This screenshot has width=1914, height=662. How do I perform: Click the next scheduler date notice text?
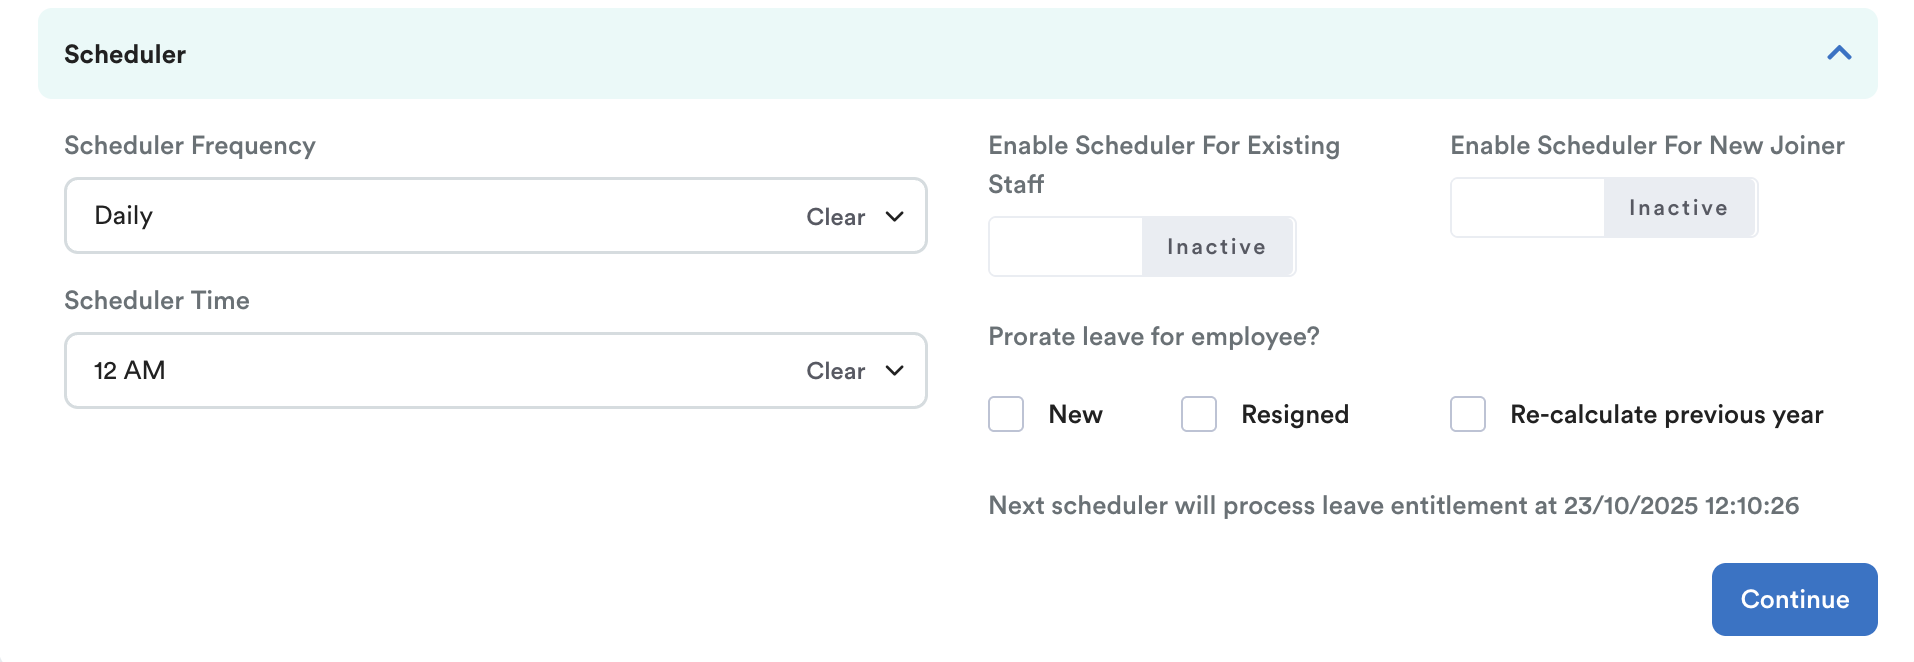pyautogui.click(x=1393, y=506)
